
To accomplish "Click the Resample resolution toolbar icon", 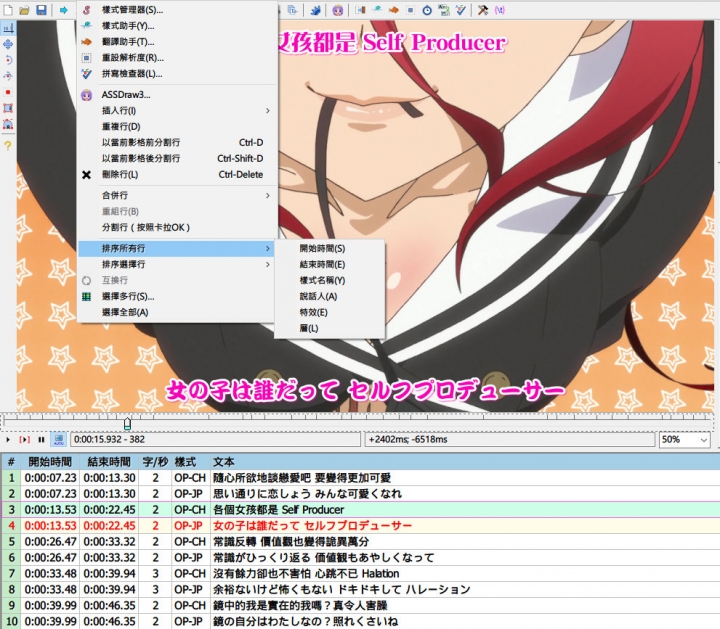I will tap(410, 10).
